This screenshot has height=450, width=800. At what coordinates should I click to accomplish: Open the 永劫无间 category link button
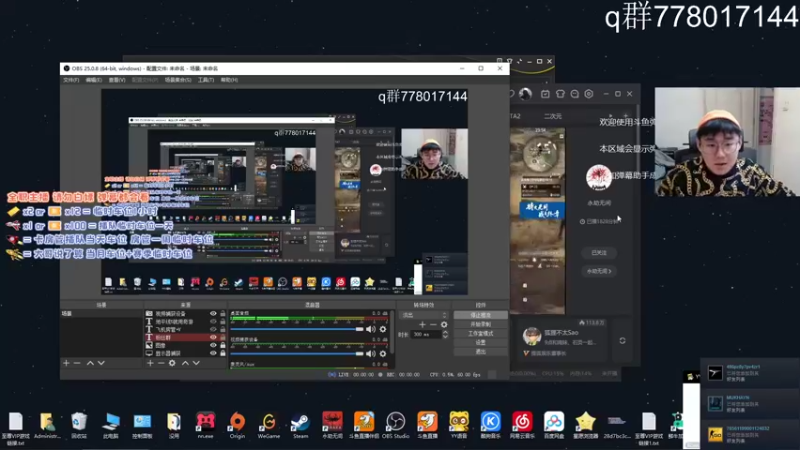[599, 271]
